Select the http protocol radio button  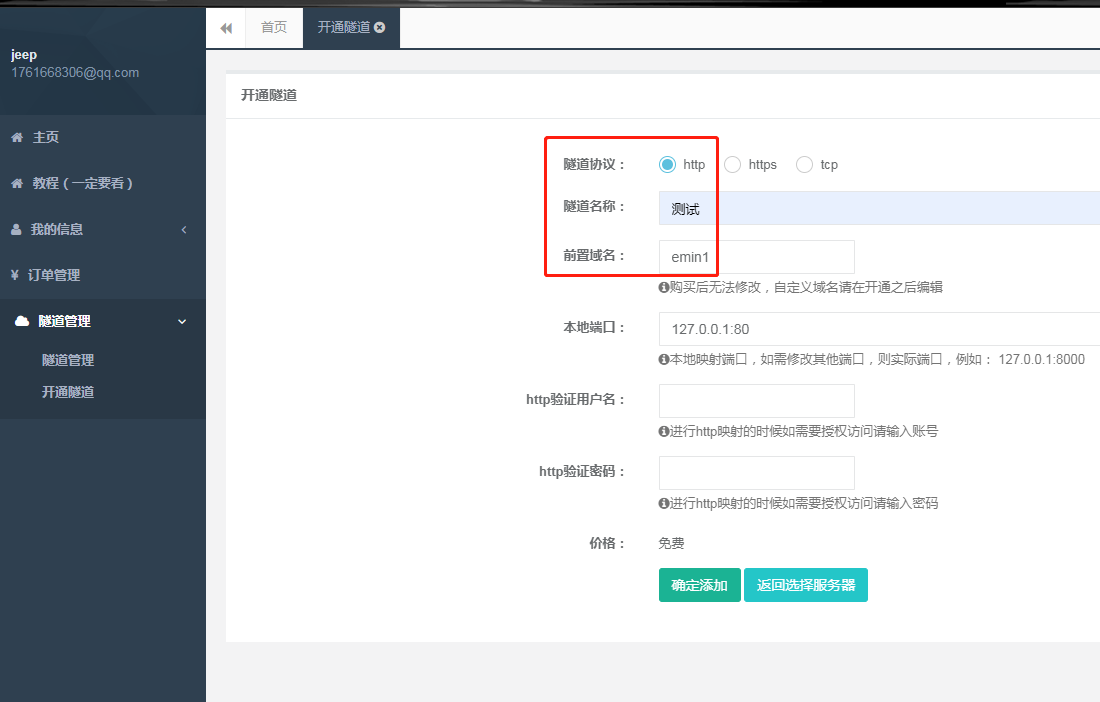[667, 165]
